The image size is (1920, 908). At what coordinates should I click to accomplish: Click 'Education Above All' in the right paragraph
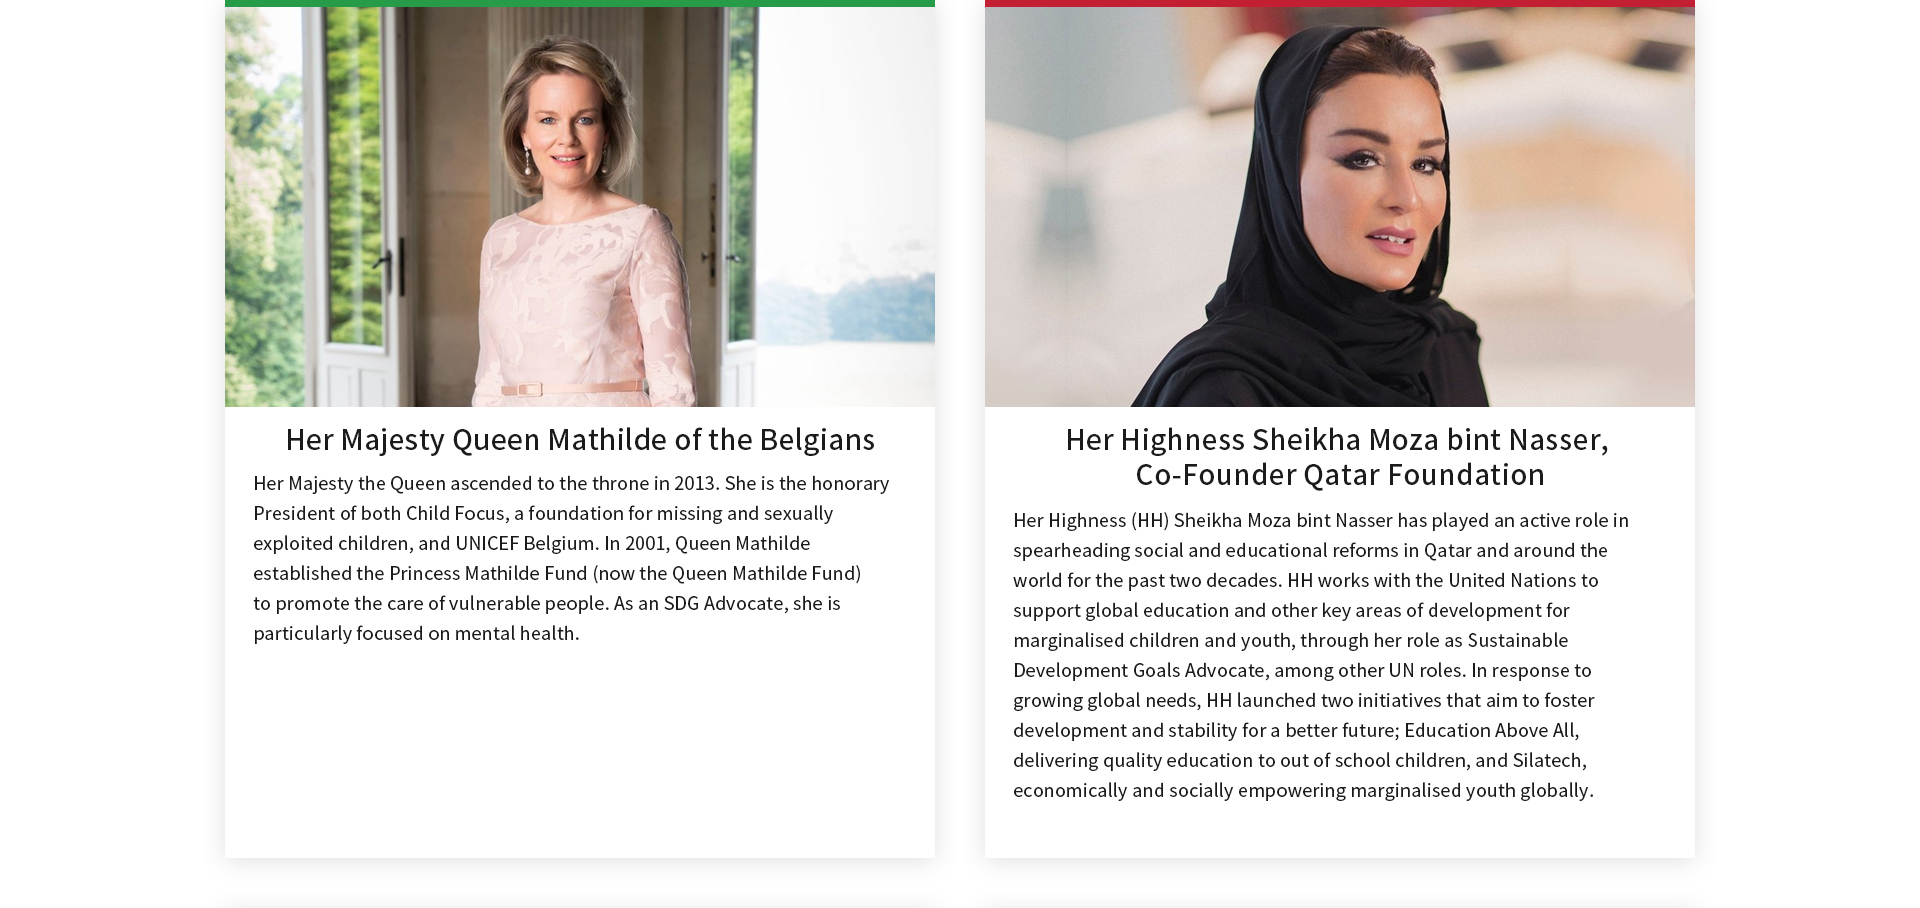[x=1490, y=730]
